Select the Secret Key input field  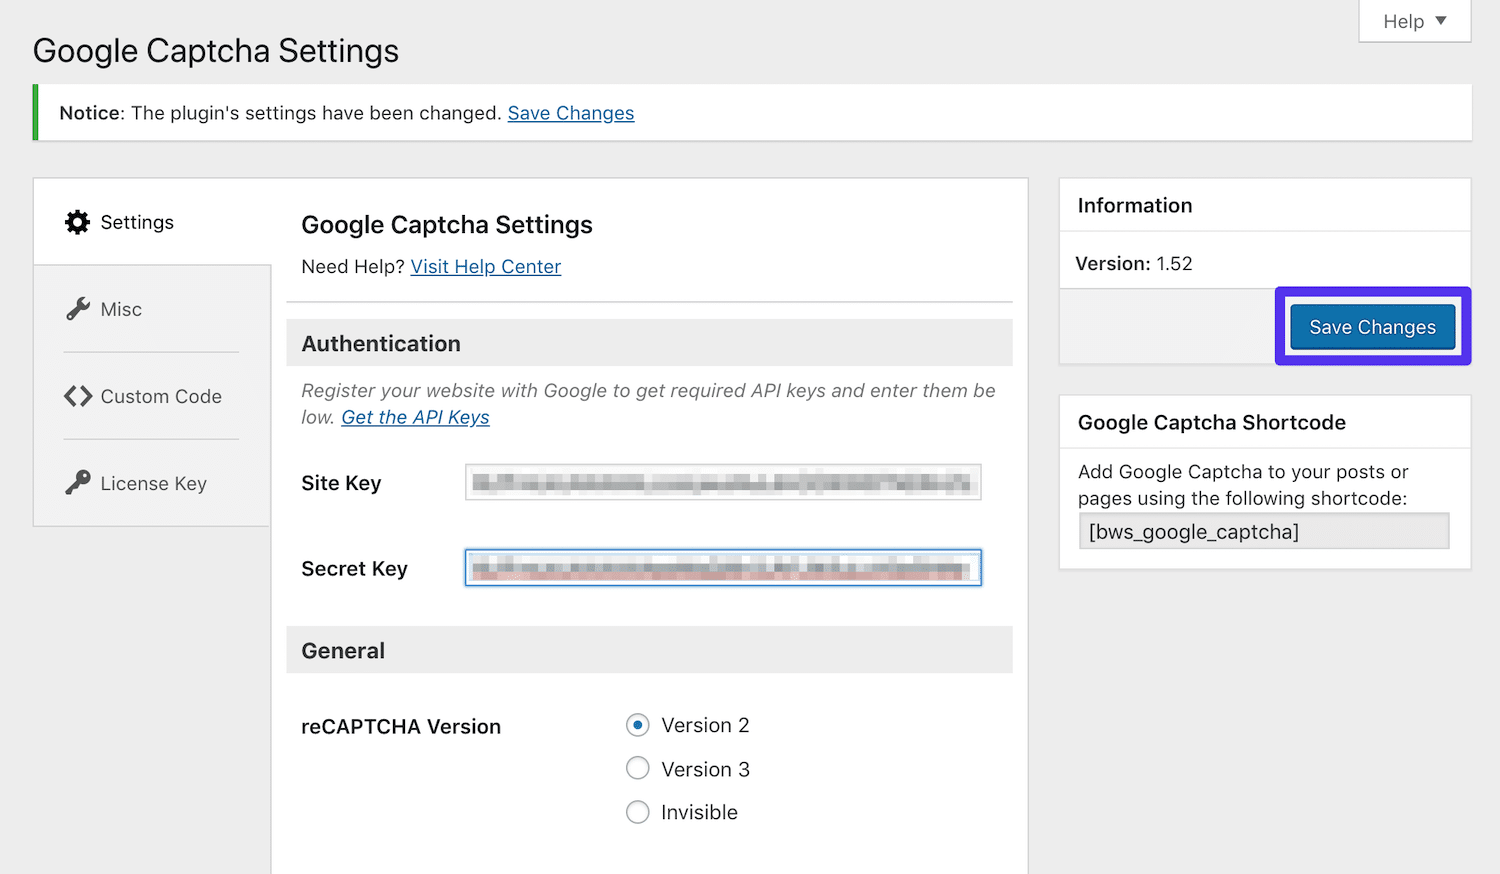tap(722, 567)
